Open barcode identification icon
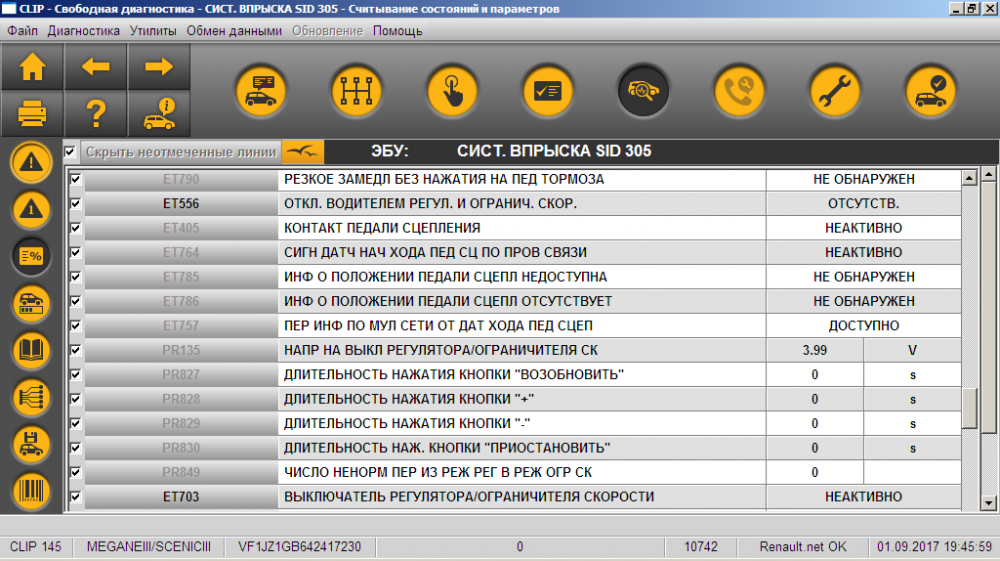The image size is (1000, 561). coord(31,492)
